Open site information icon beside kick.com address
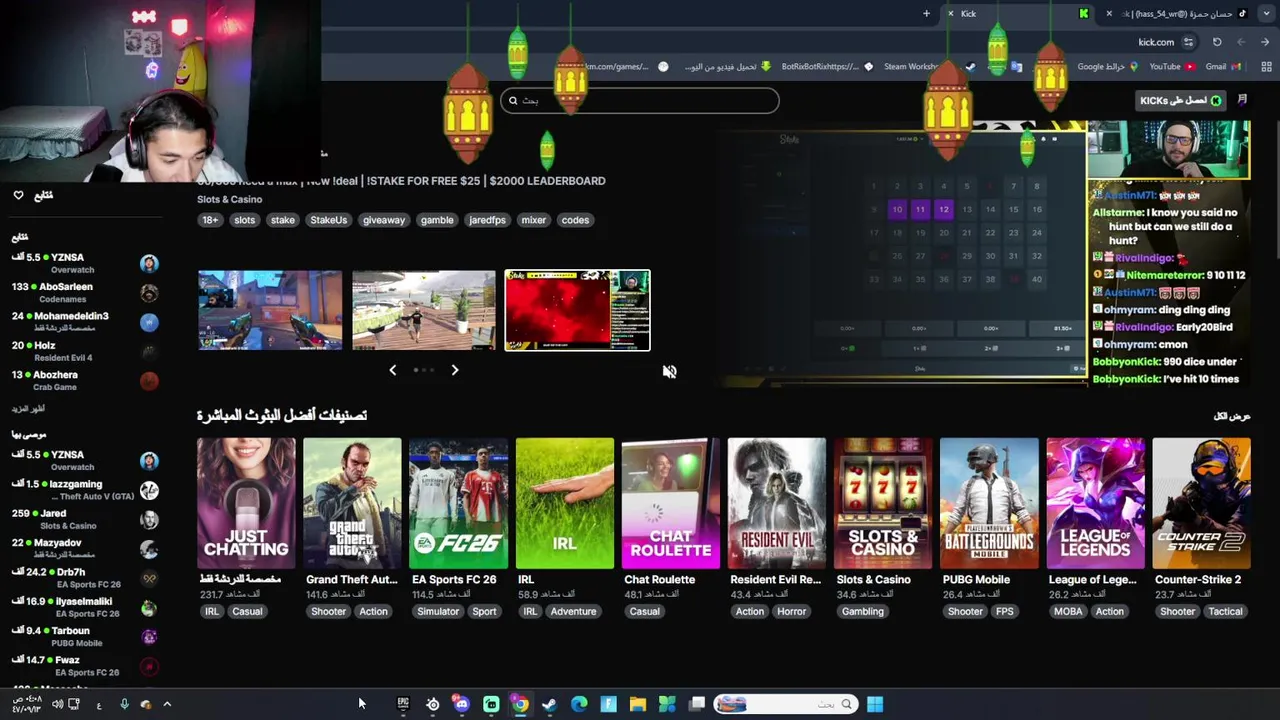 1188,42
